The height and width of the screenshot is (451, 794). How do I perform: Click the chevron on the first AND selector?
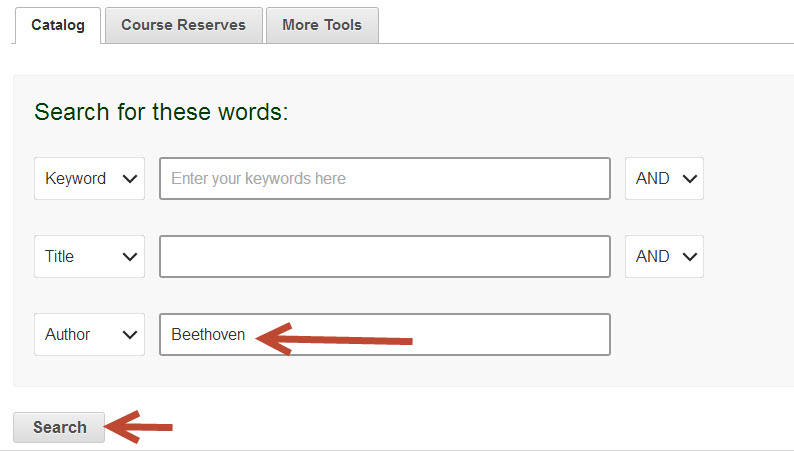[688, 179]
